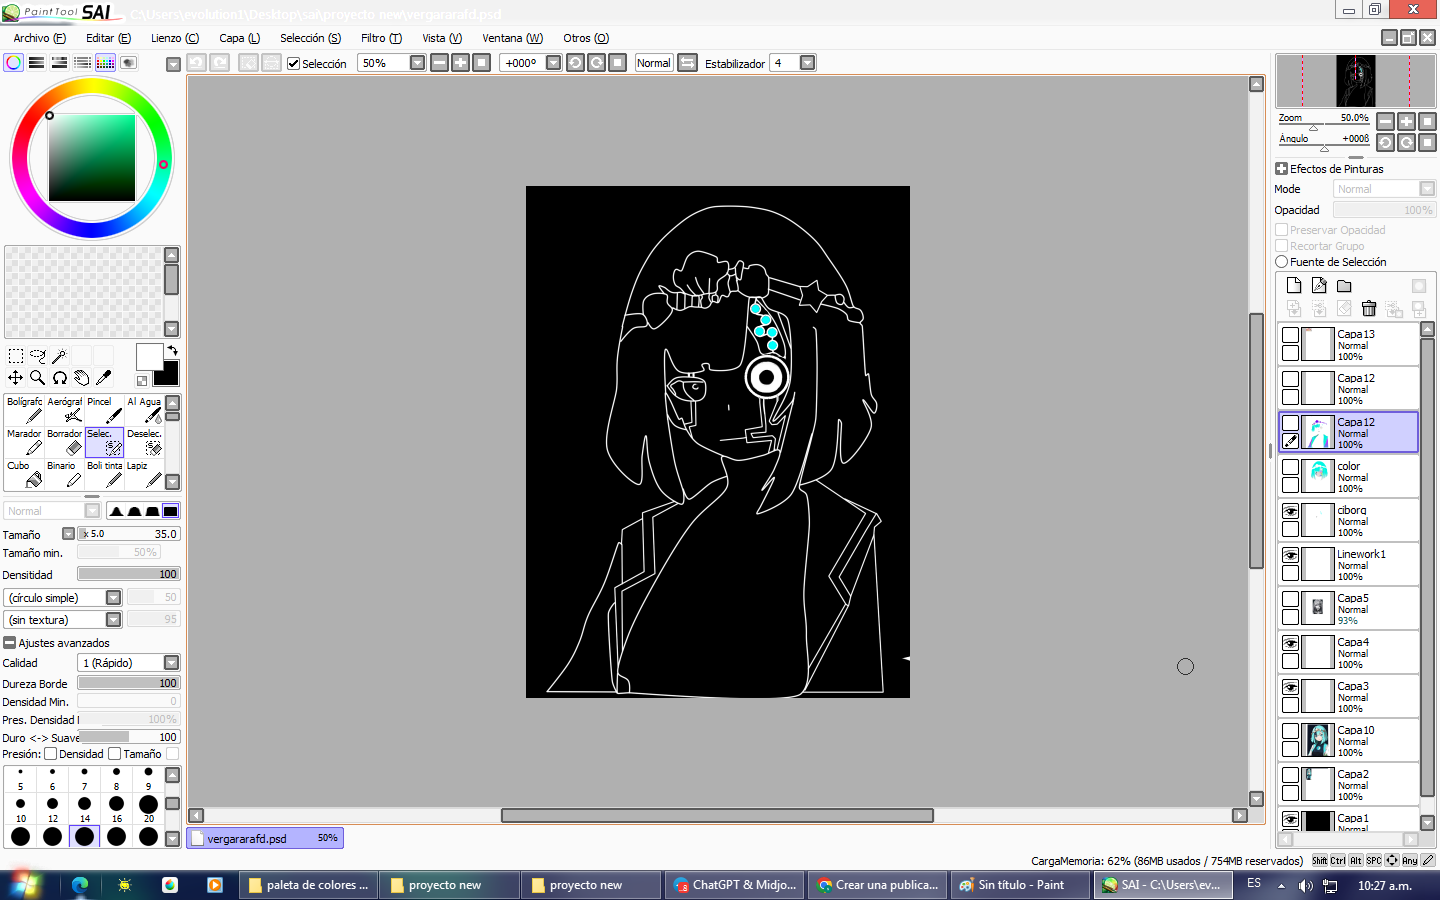
Task: Choose the Bolígrafo brush
Action: (25, 410)
